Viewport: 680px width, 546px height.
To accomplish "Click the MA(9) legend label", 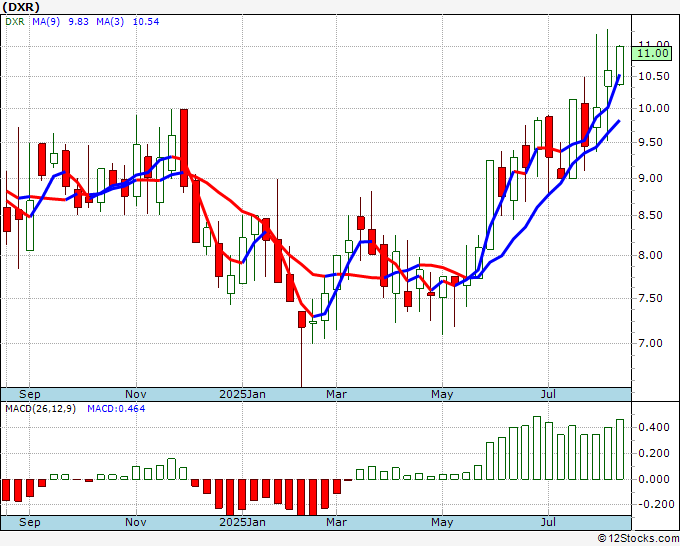I will (46, 21).
